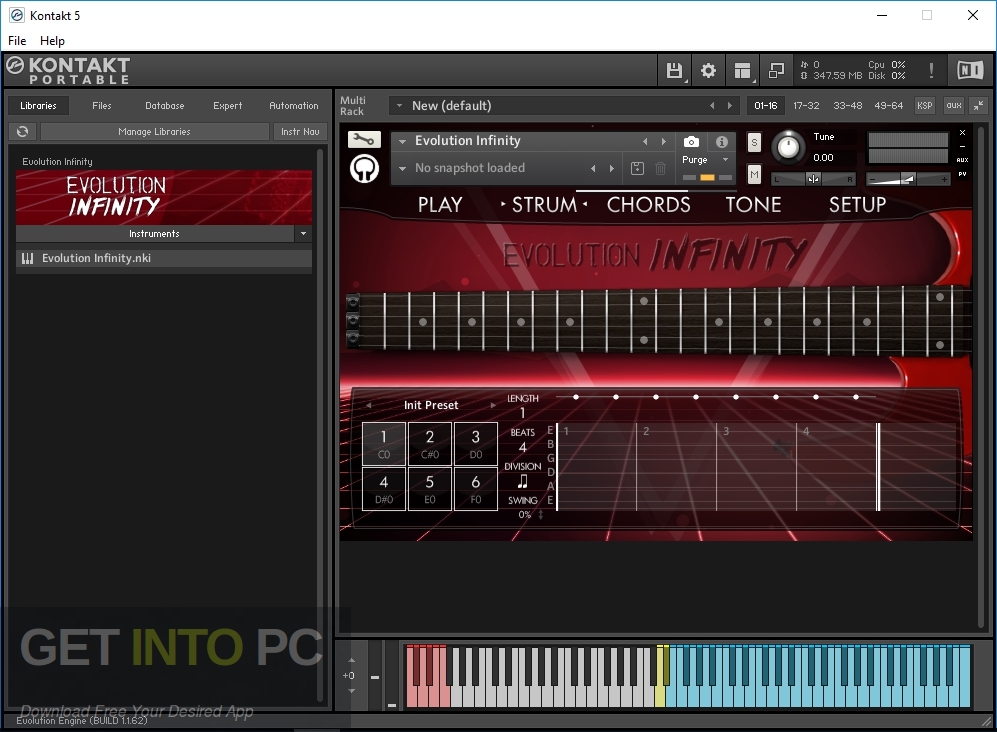Load previous snapshot arrow
The height and width of the screenshot is (732, 997).
point(593,169)
